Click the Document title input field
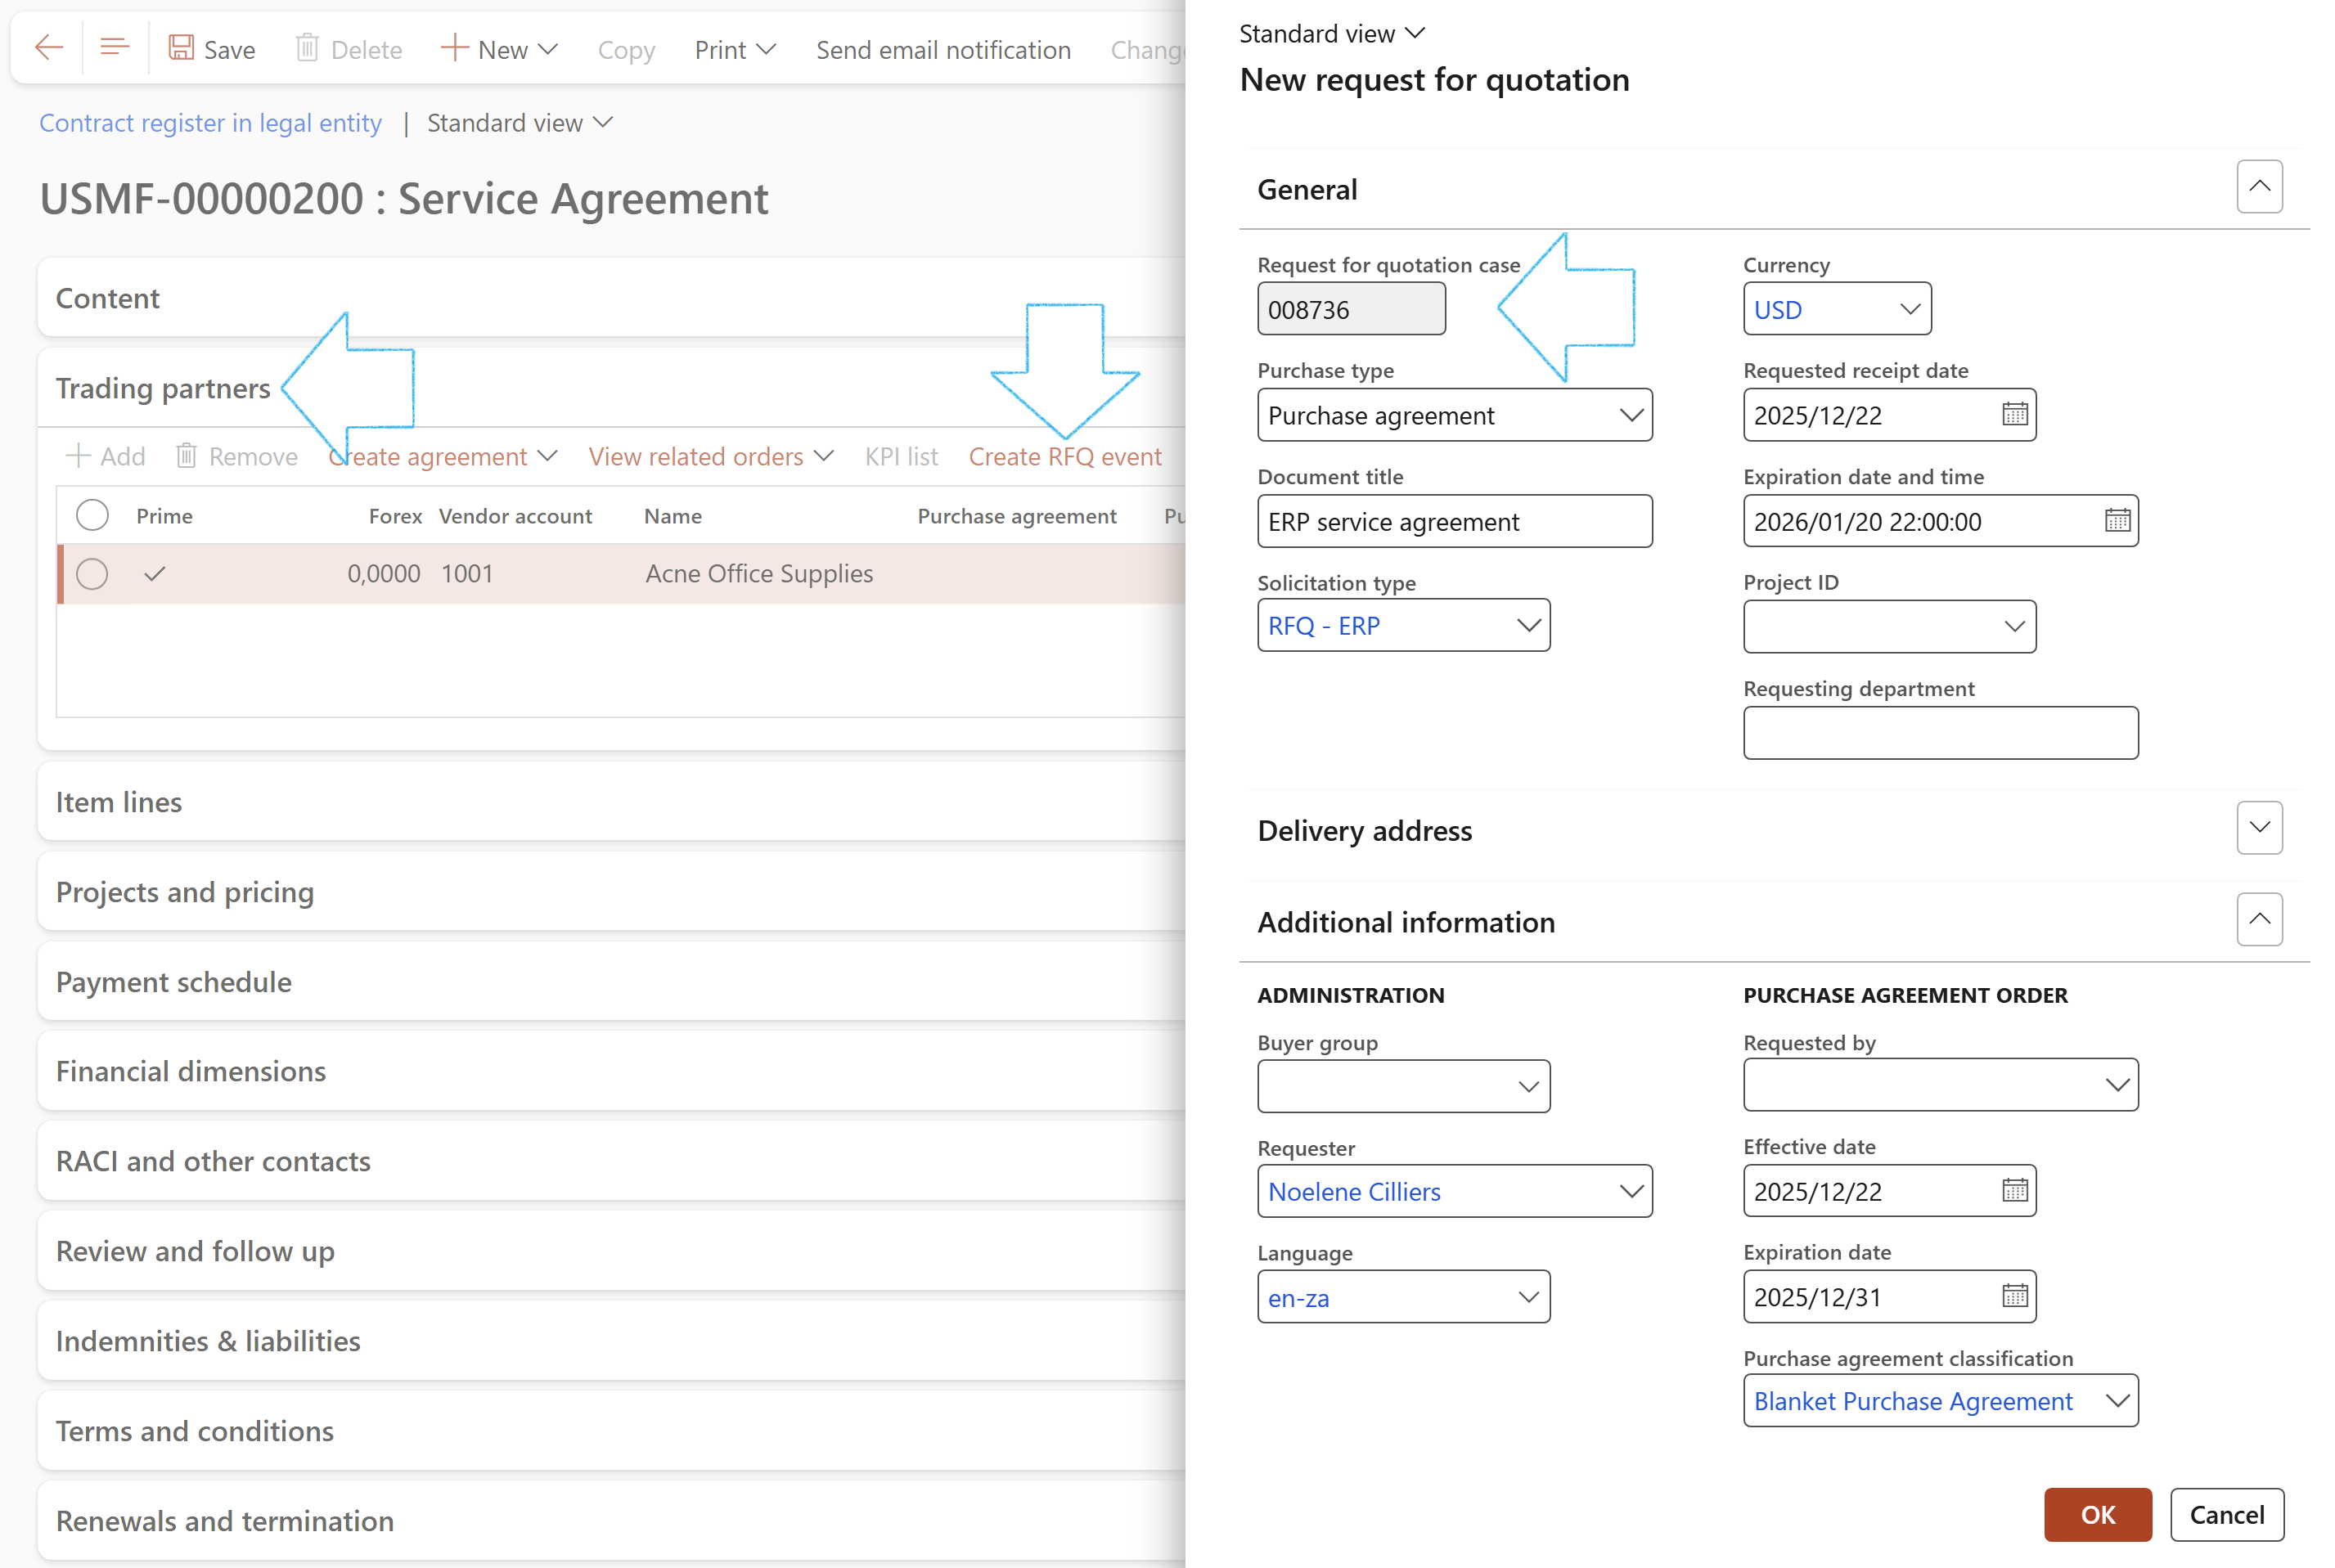The height and width of the screenshot is (1568, 2335). click(1453, 522)
